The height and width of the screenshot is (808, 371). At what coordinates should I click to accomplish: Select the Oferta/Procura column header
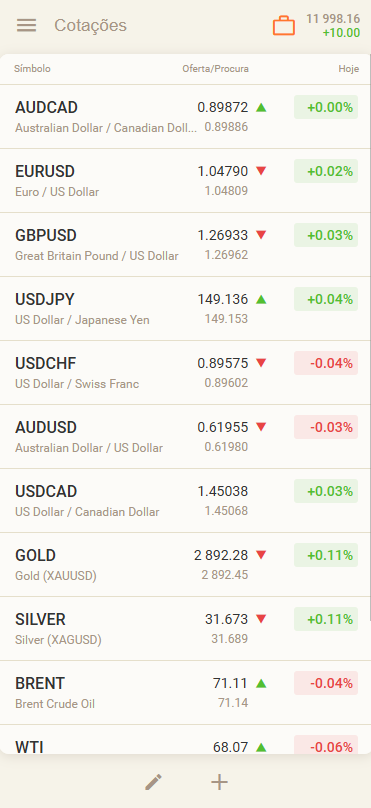[215, 69]
